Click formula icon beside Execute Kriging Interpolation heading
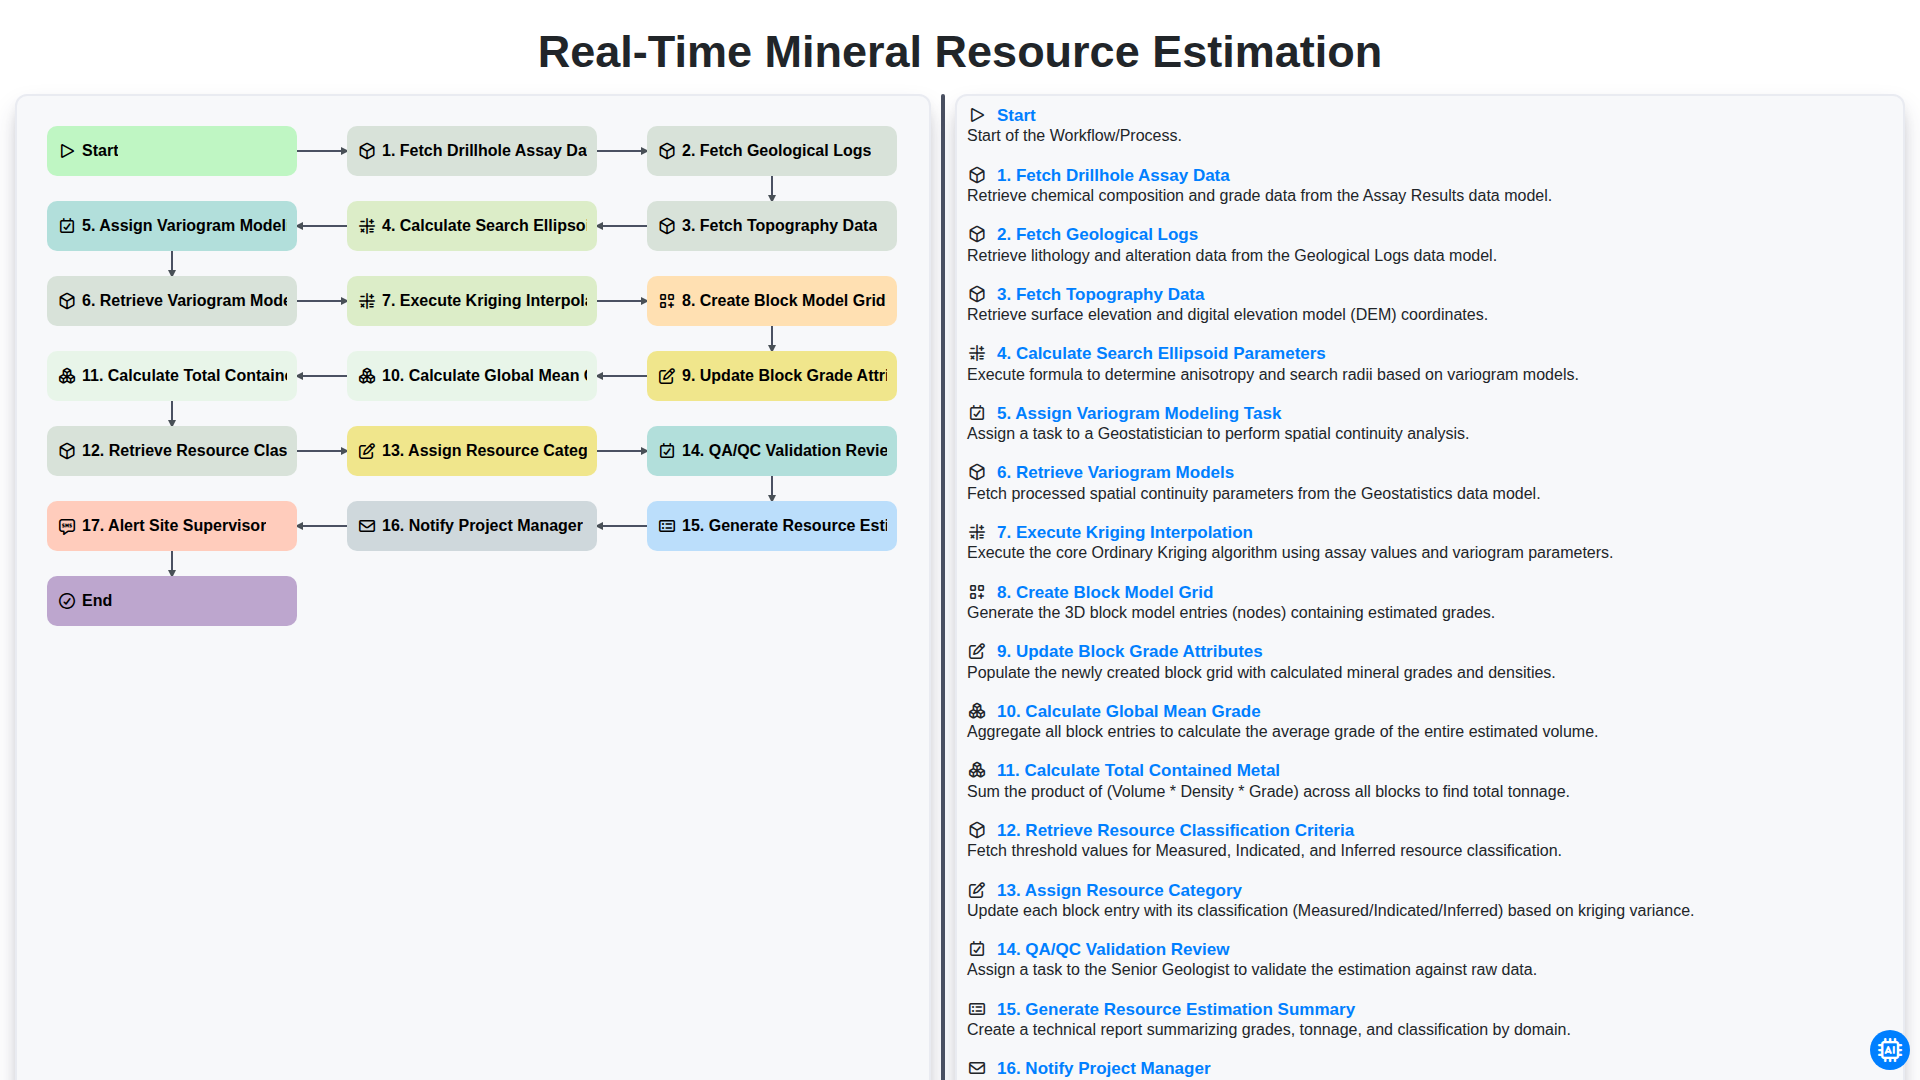 click(x=977, y=532)
